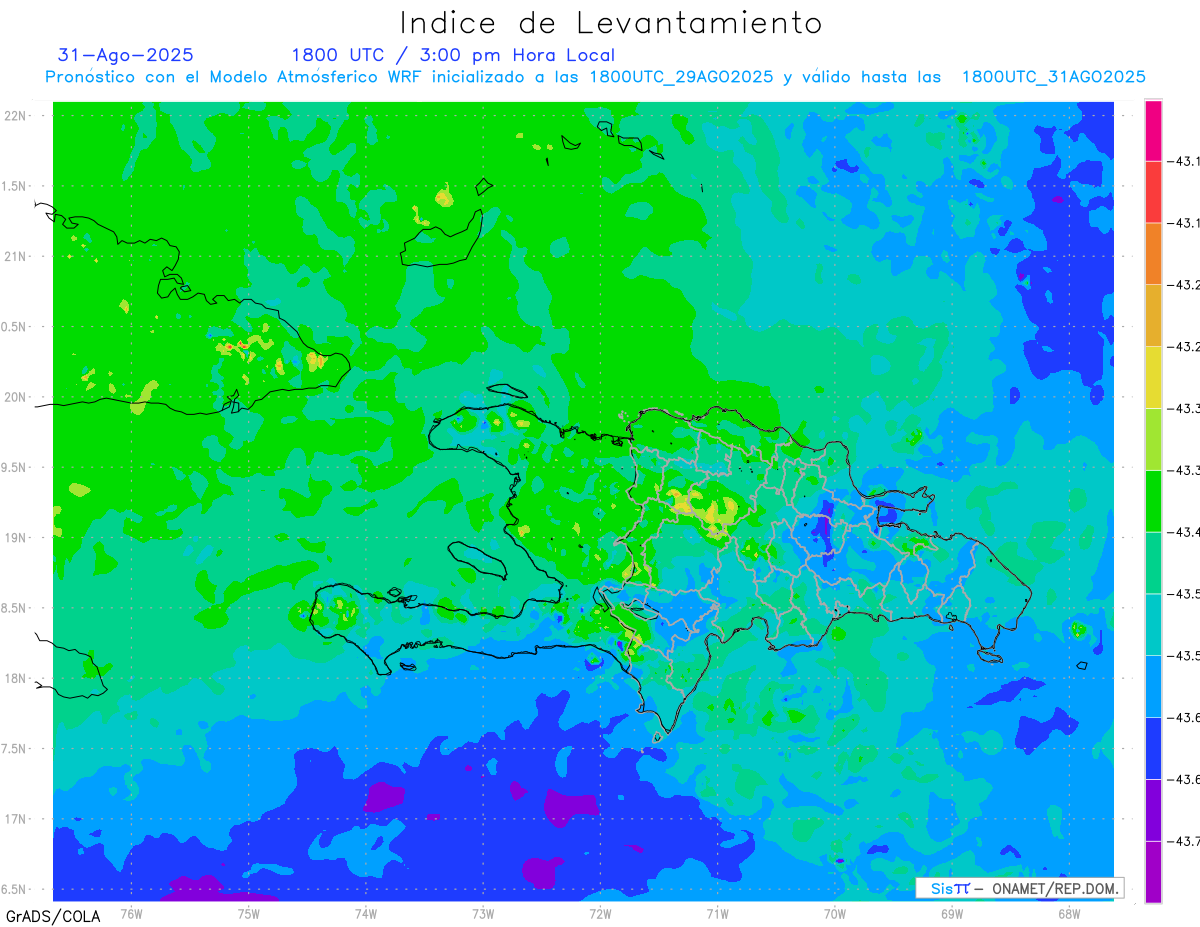
Task: Click the title 'Indice de Levantamiento'
Action: pyautogui.click(x=611, y=23)
